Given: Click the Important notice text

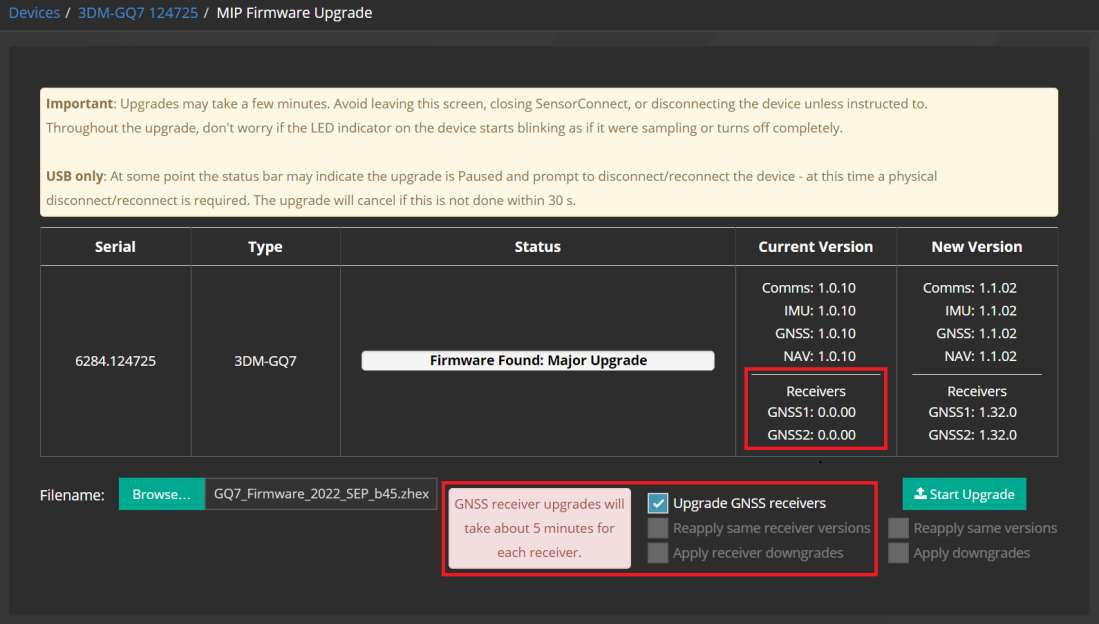Looking at the screenshot, I should (486, 116).
